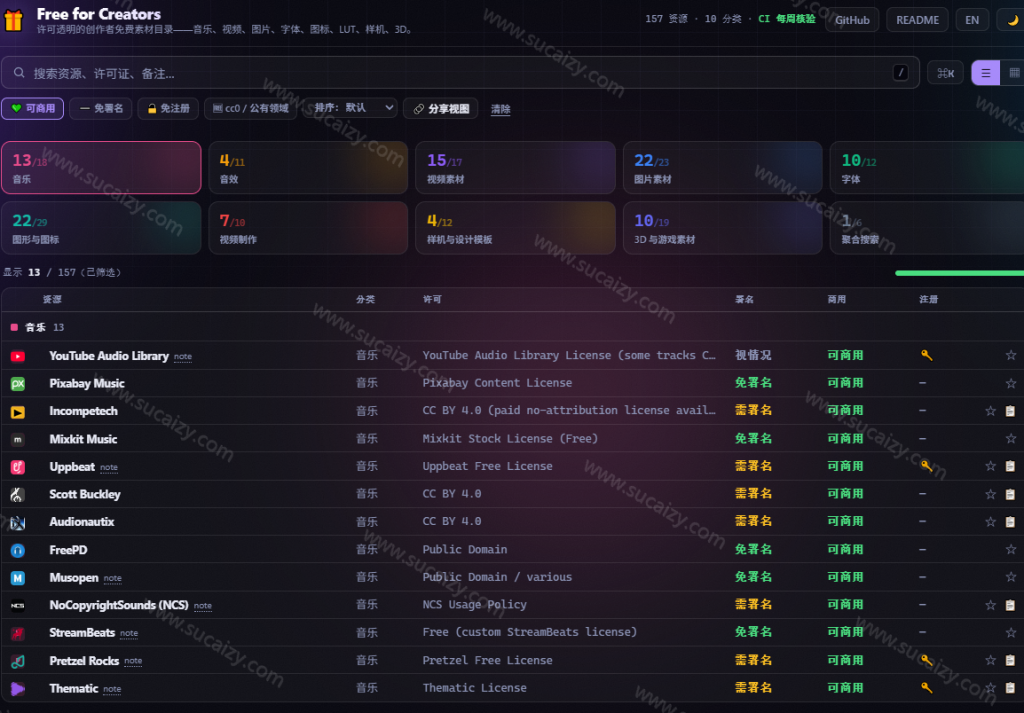
Task: Click the NoCopyrightSounds NCS row icon
Action: click(x=18, y=605)
